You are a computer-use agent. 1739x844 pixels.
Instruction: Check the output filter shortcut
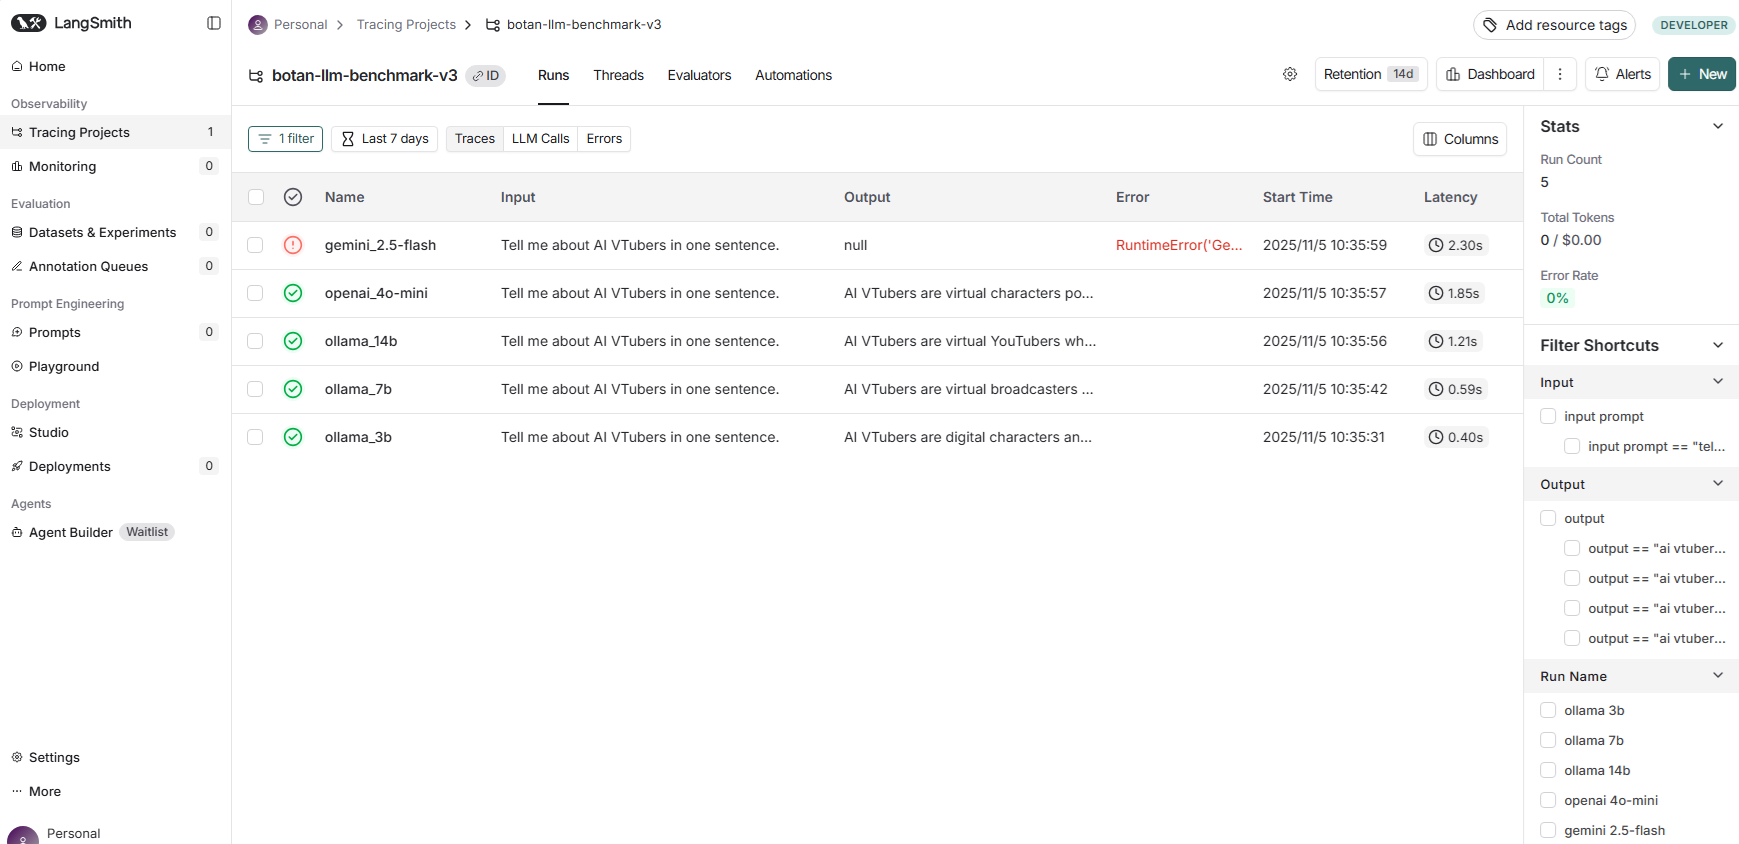(x=1548, y=518)
